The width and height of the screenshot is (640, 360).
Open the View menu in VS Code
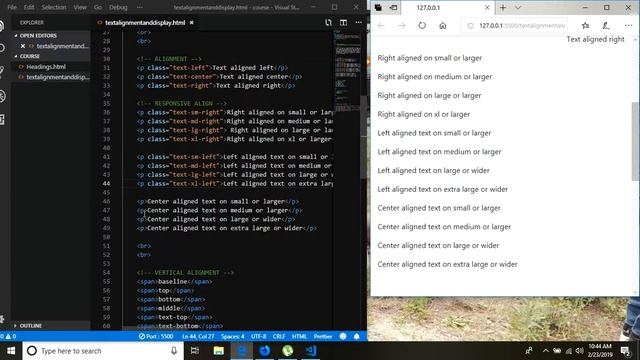pyautogui.click(x=80, y=7)
